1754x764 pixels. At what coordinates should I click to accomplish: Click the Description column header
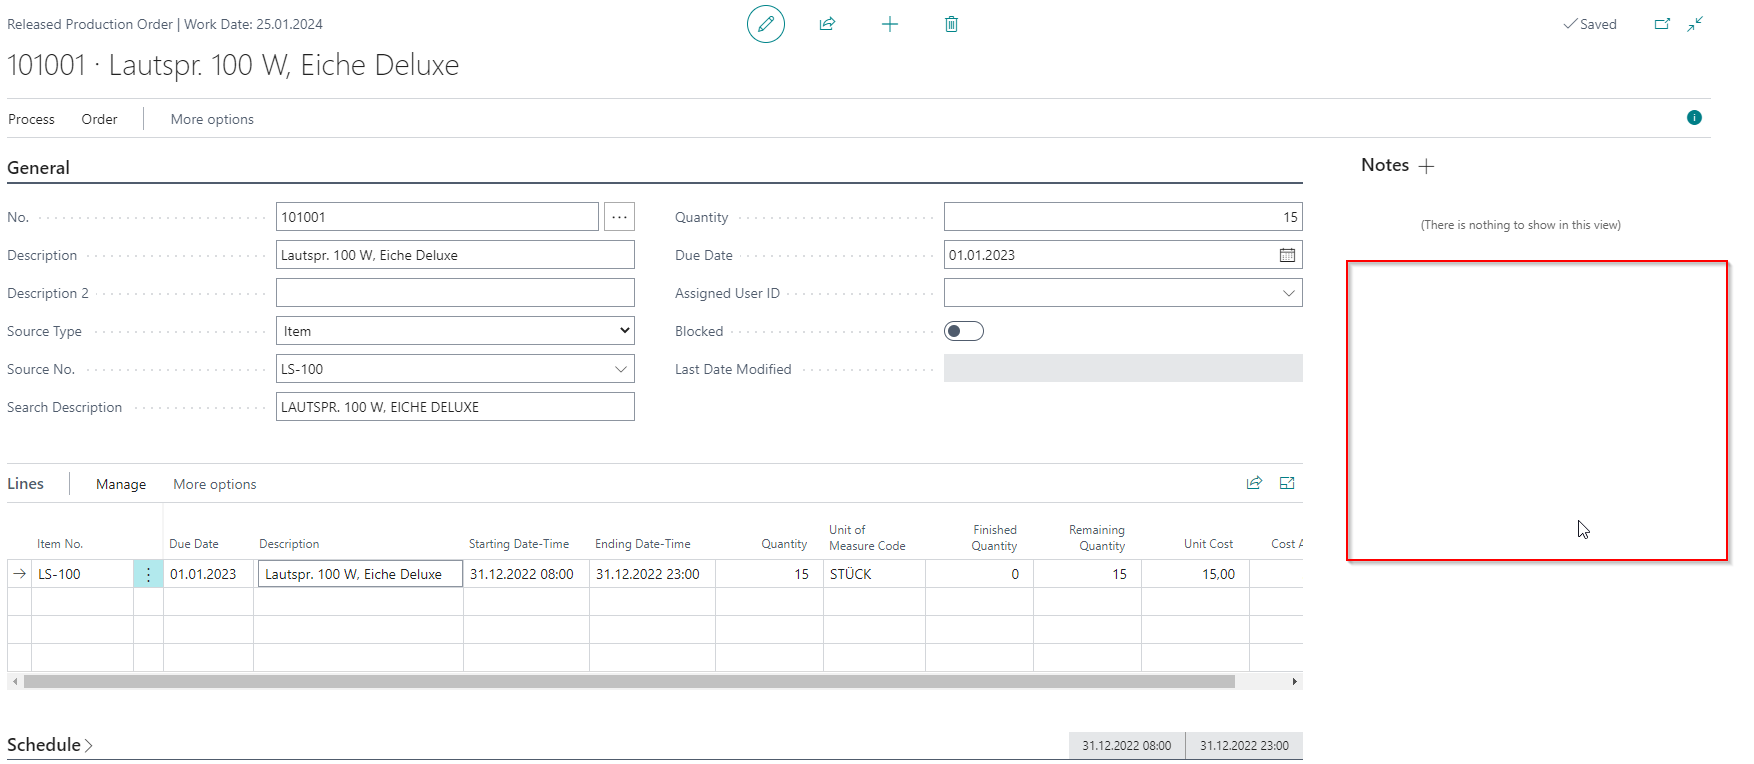coord(289,544)
